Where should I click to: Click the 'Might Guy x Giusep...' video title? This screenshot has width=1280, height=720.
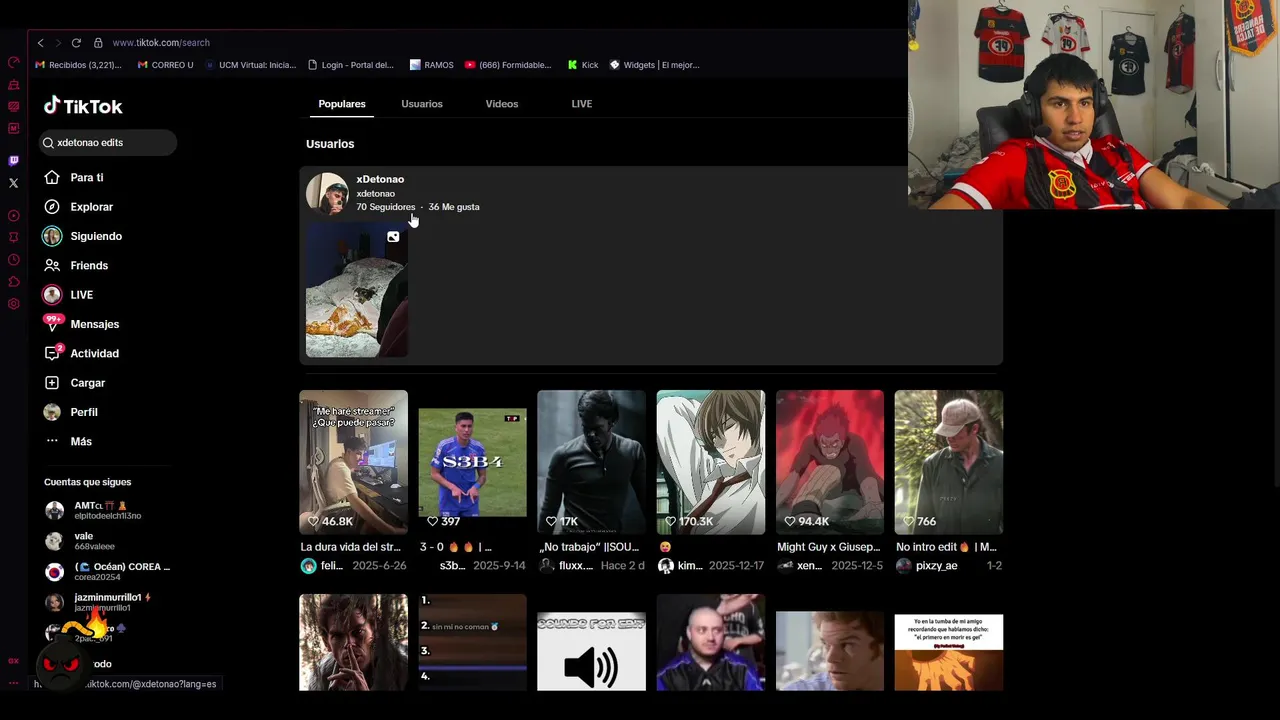pyautogui.click(x=829, y=547)
